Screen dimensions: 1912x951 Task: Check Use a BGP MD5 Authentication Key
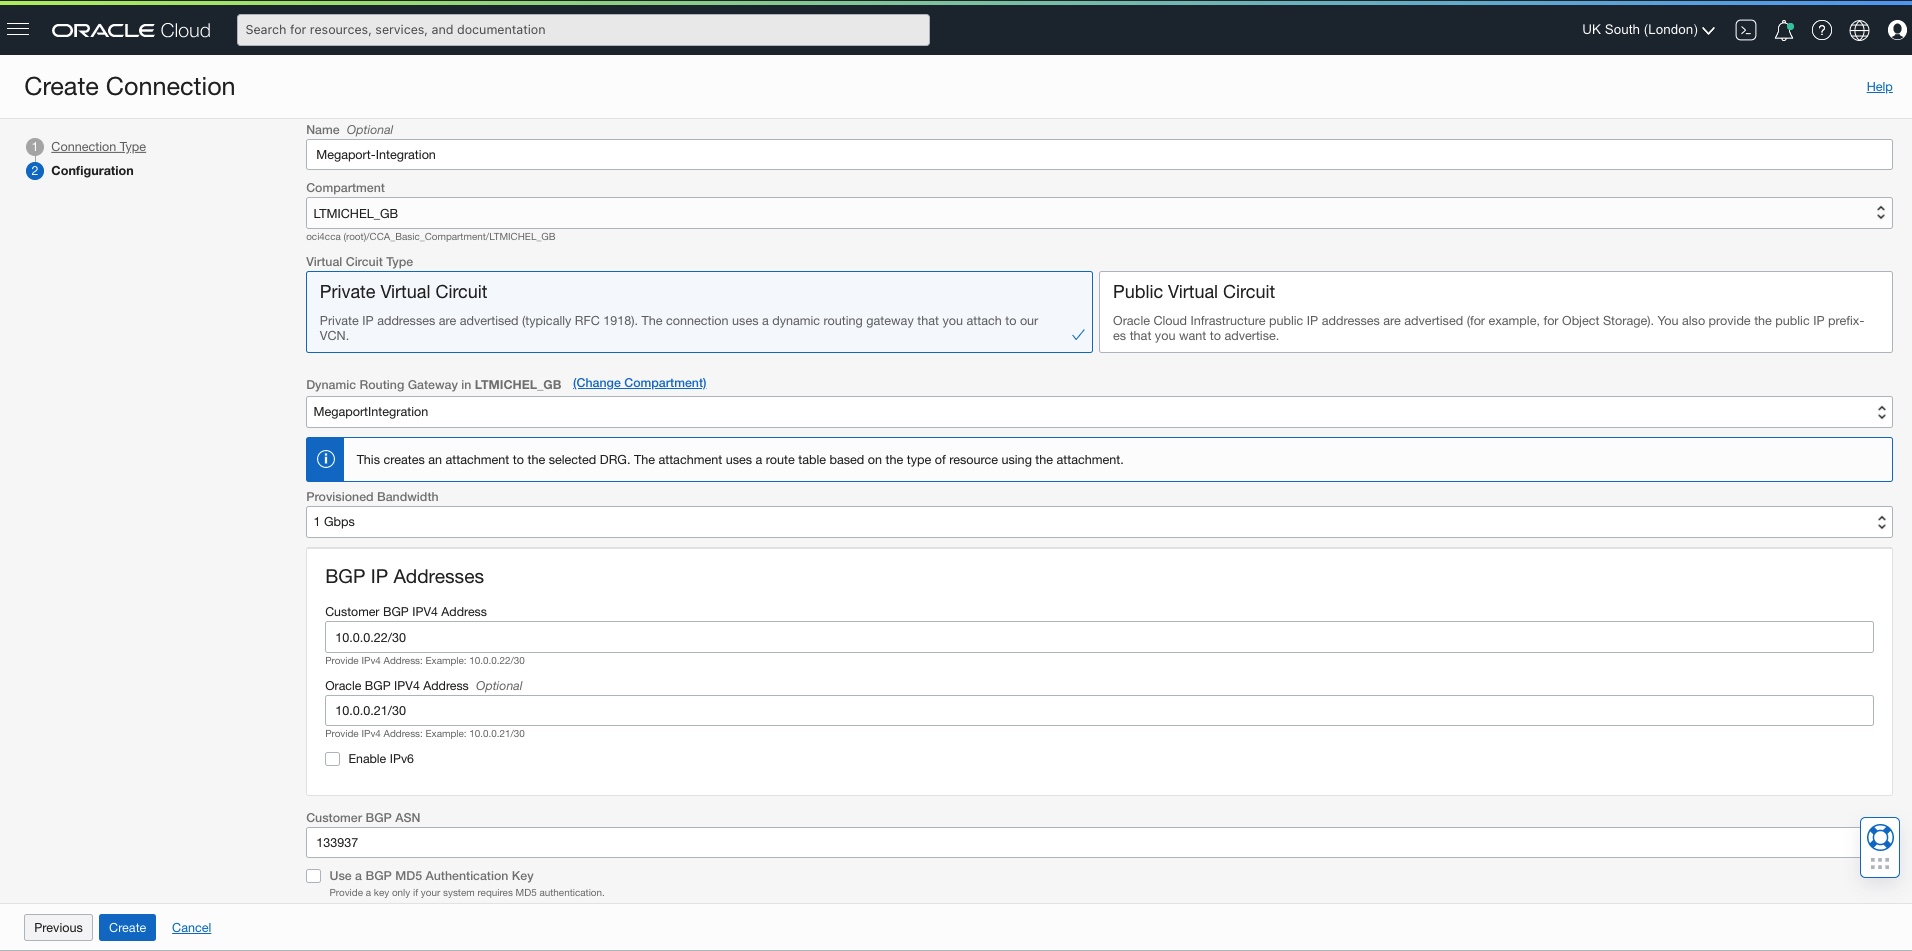point(313,875)
